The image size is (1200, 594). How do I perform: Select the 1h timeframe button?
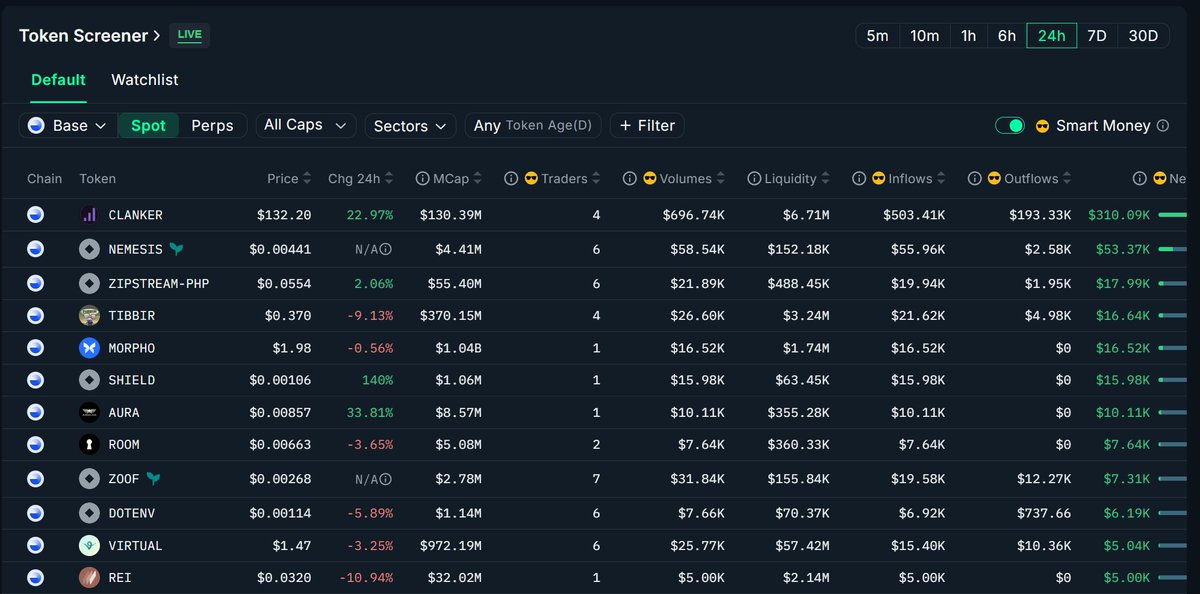968,36
